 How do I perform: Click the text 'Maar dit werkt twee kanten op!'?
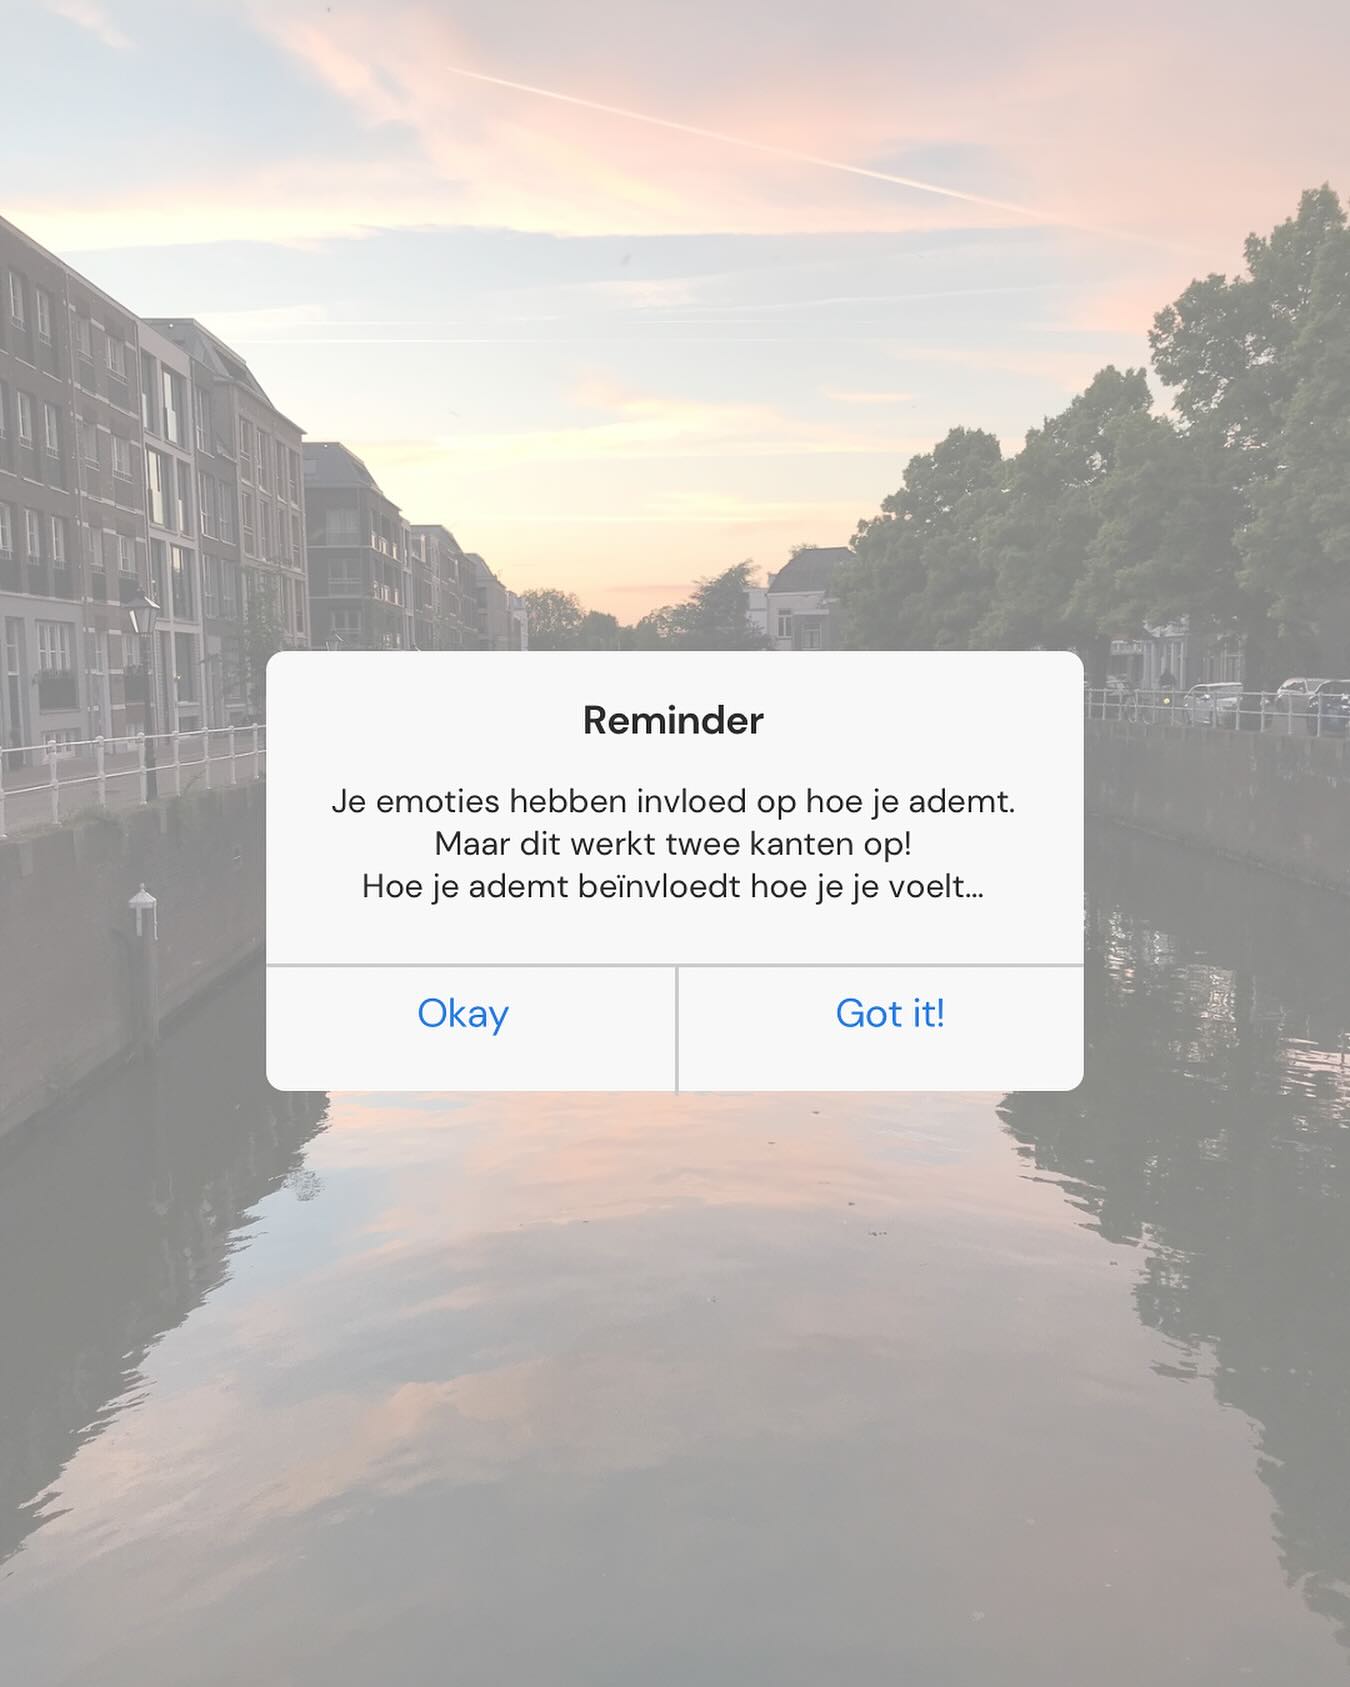click(x=673, y=844)
